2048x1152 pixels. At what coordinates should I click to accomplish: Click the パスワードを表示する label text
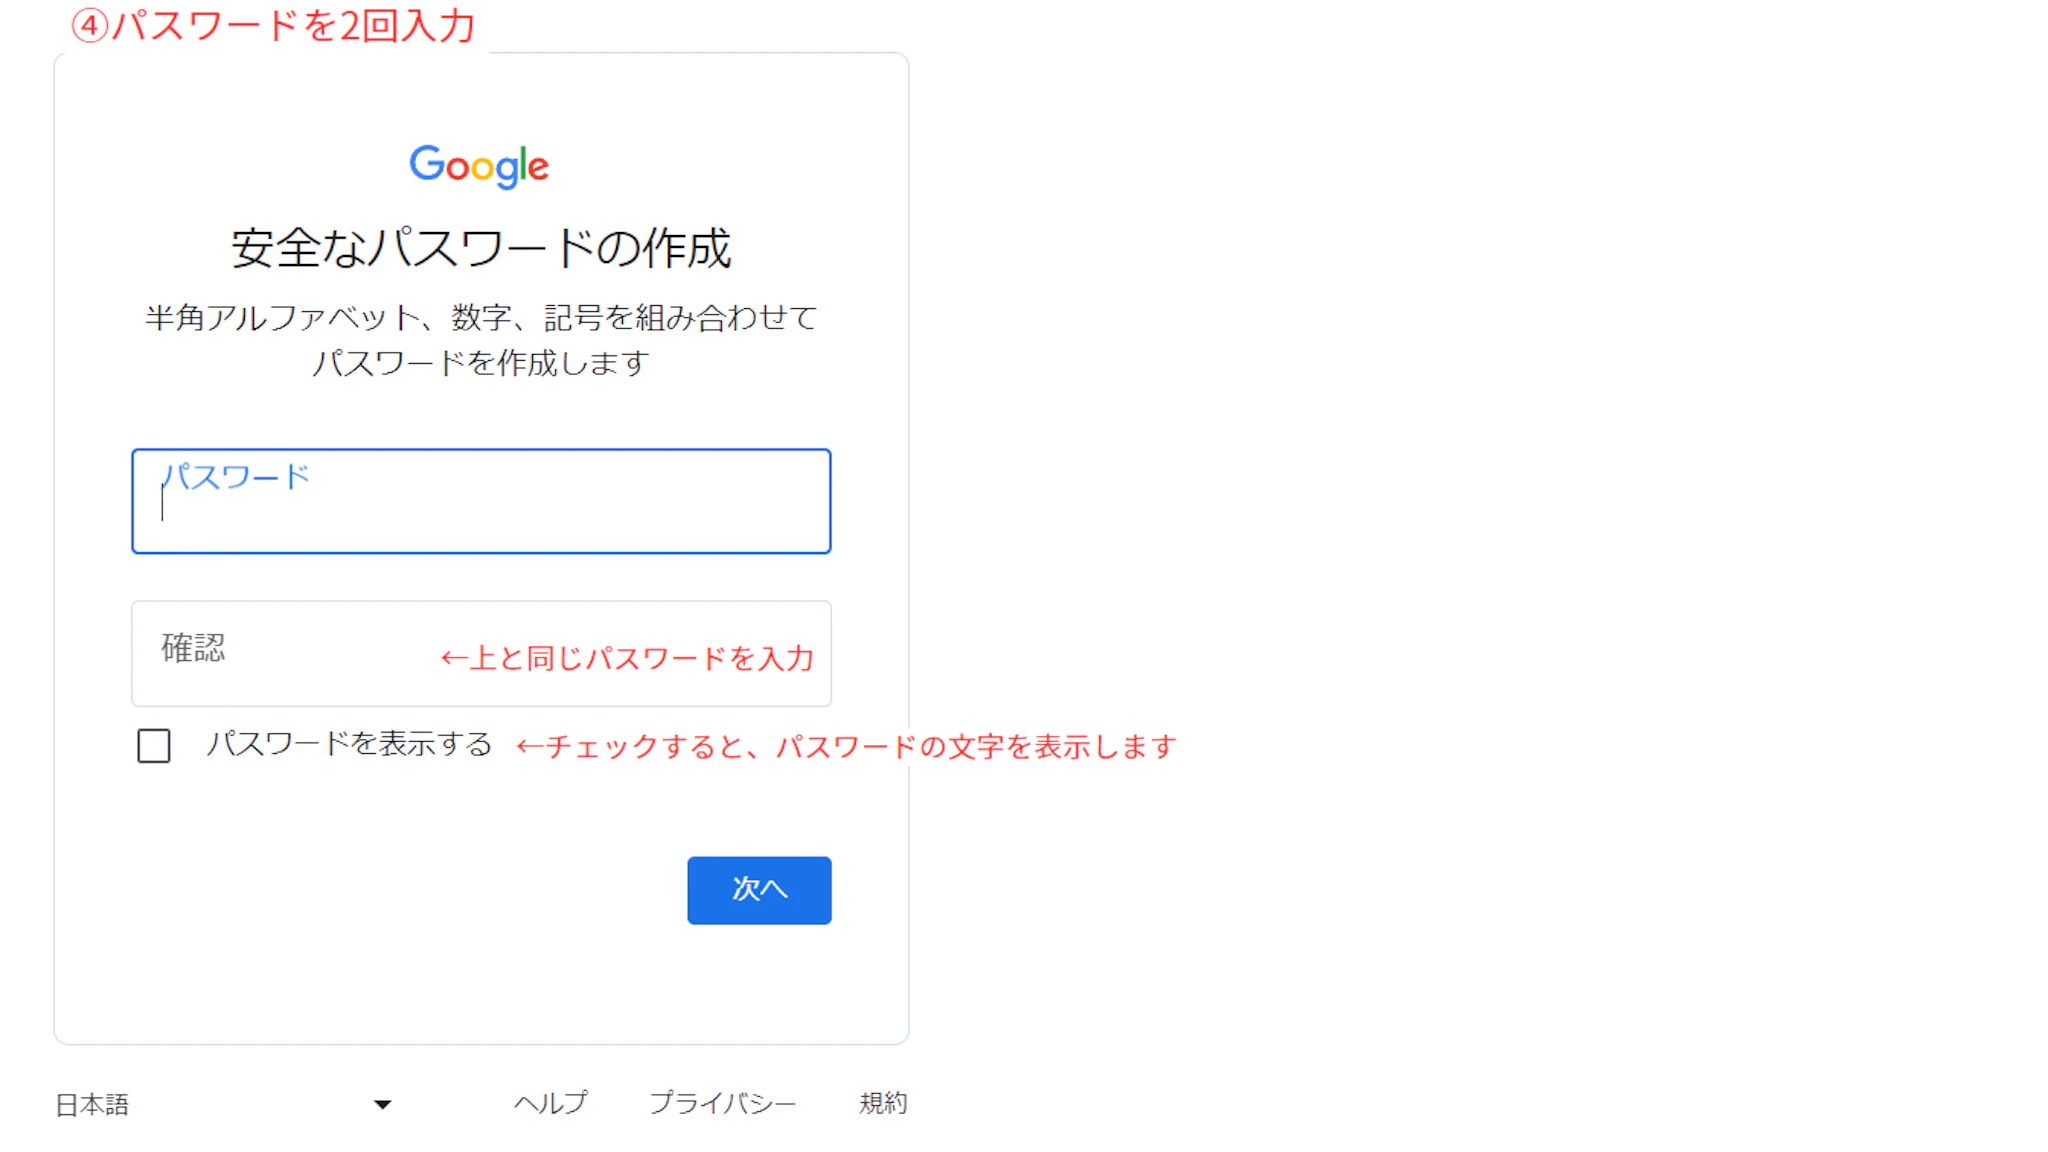click(349, 744)
